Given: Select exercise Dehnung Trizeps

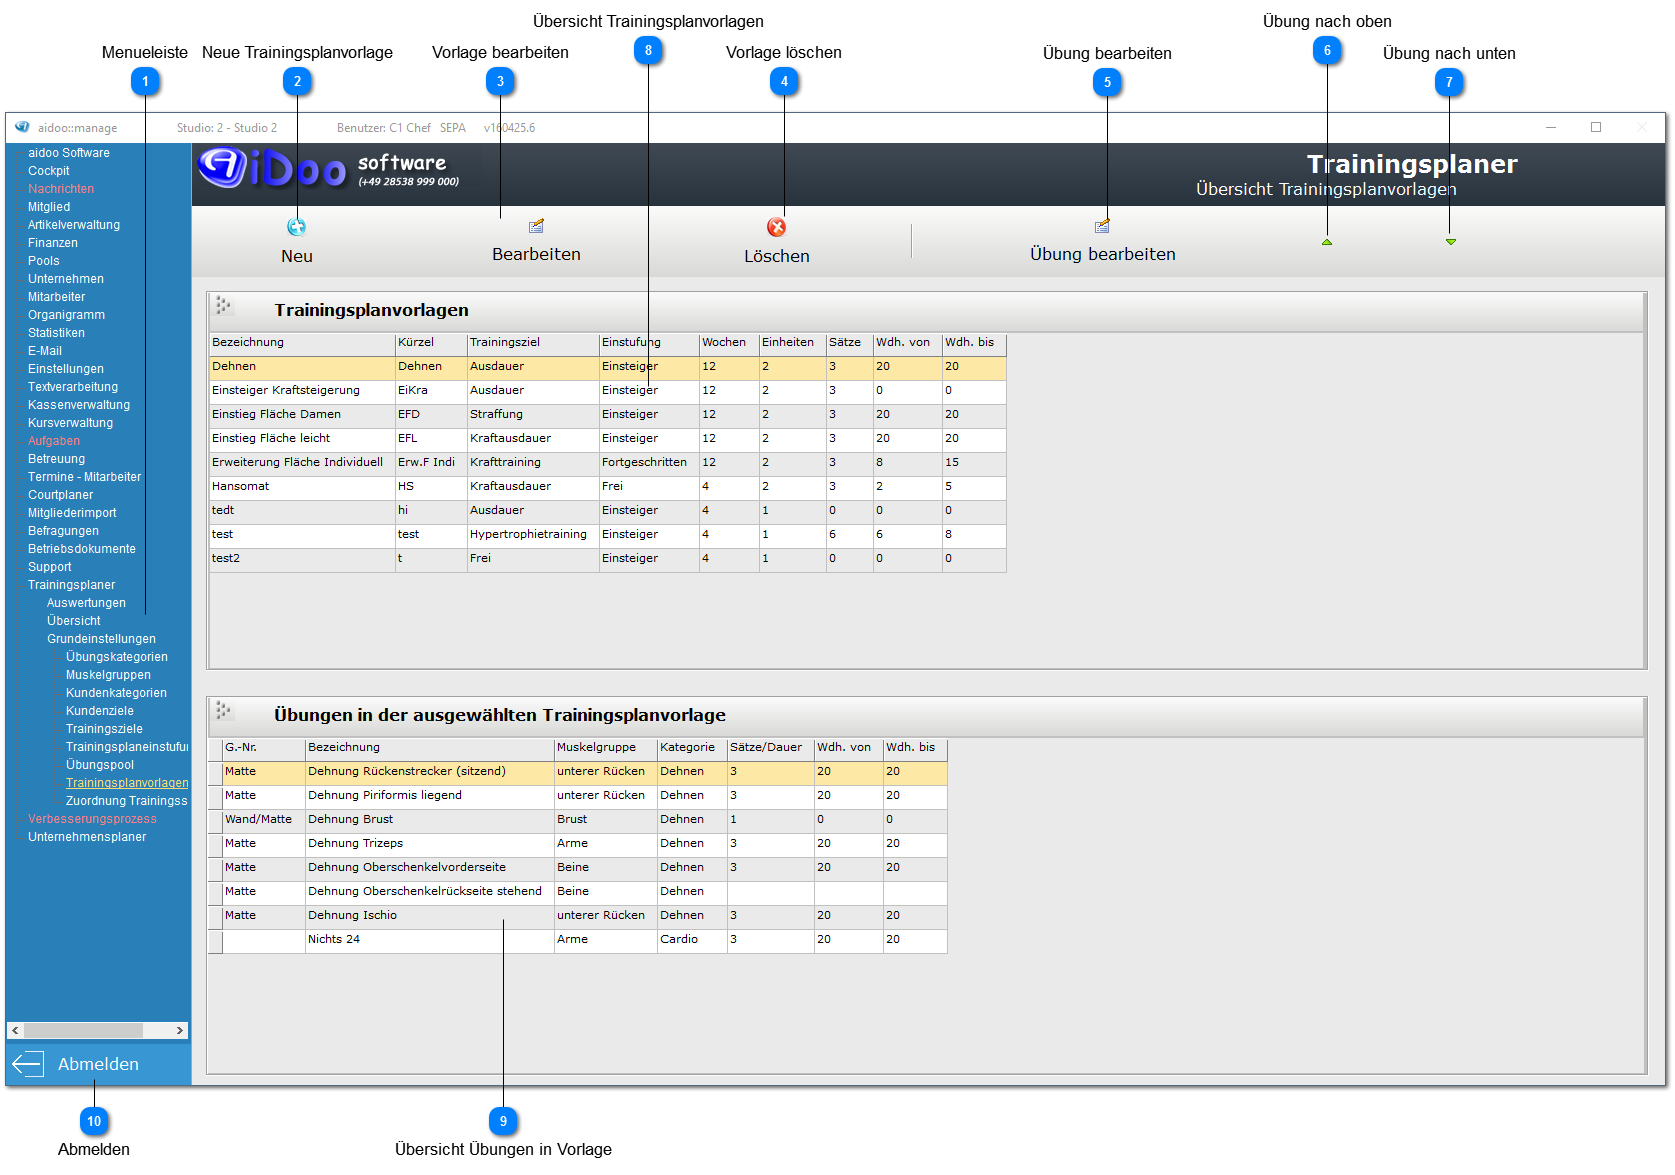Looking at the screenshot, I should tap(578, 844).
